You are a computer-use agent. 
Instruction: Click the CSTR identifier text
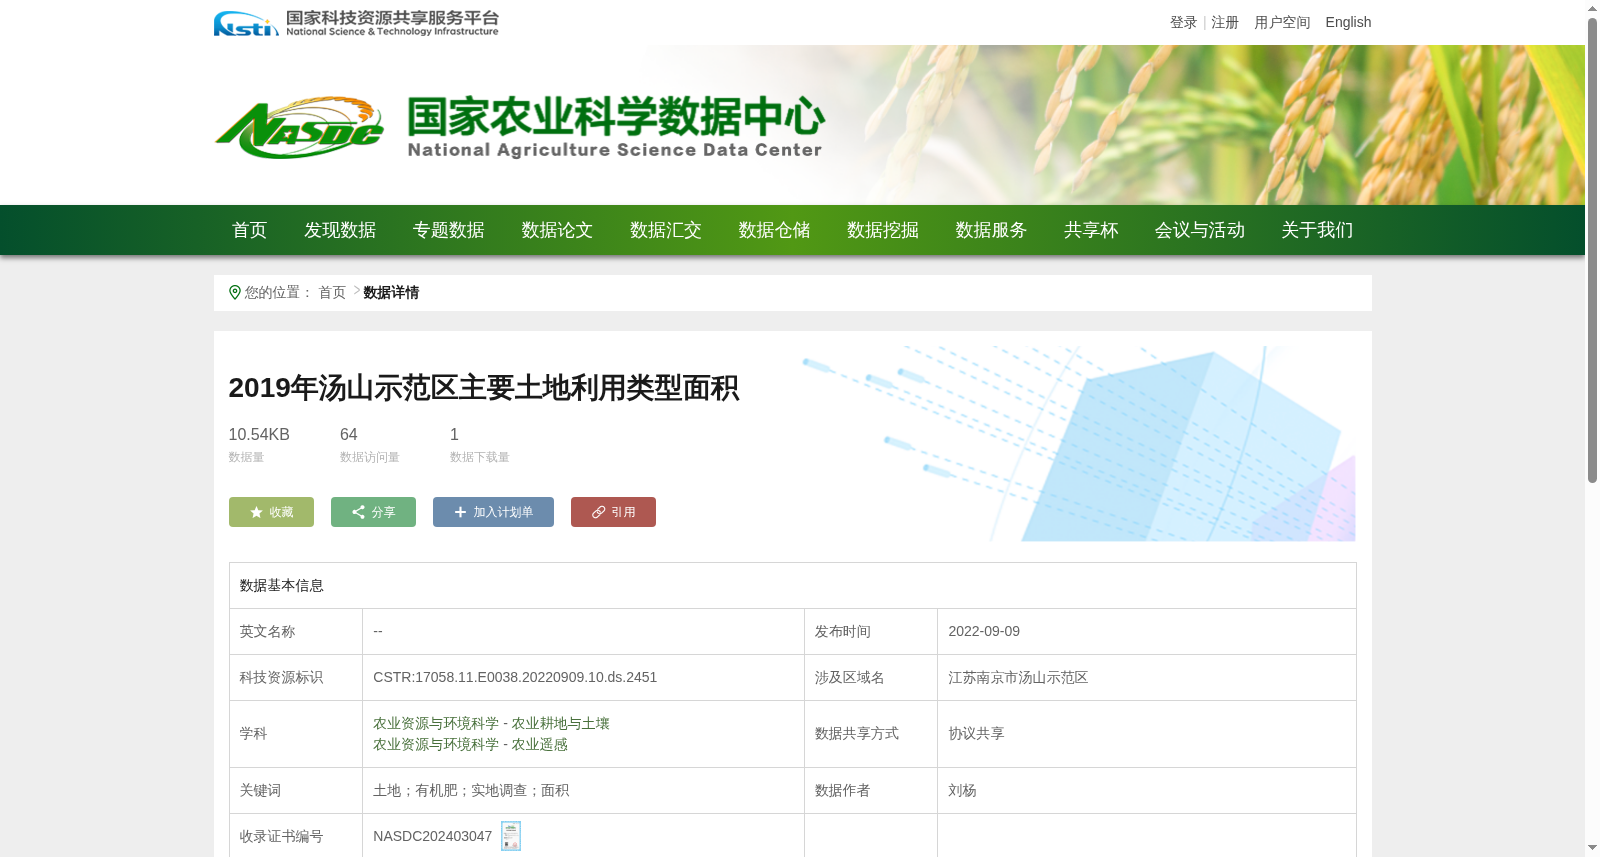(x=515, y=677)
